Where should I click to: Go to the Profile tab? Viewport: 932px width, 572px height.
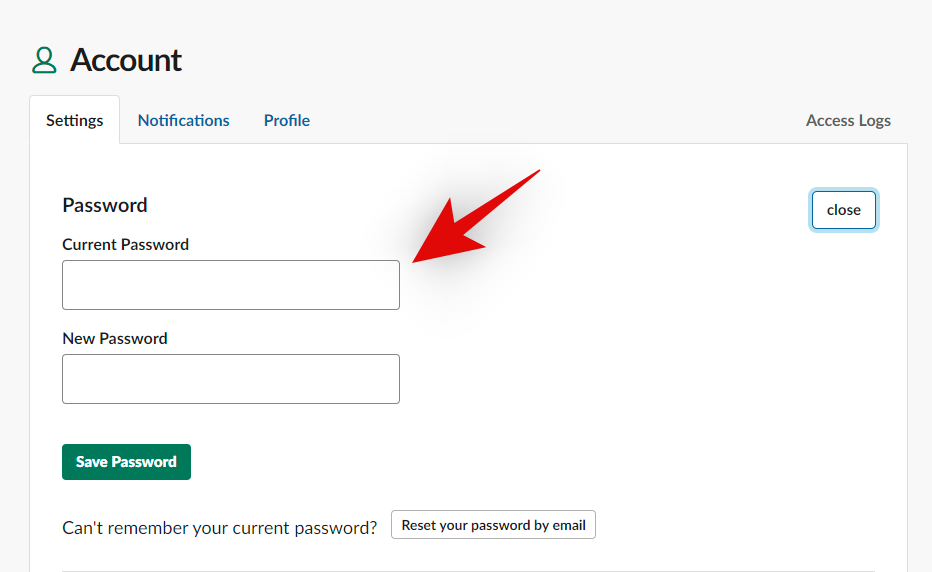pyautogui.click(x=287, y=120)
